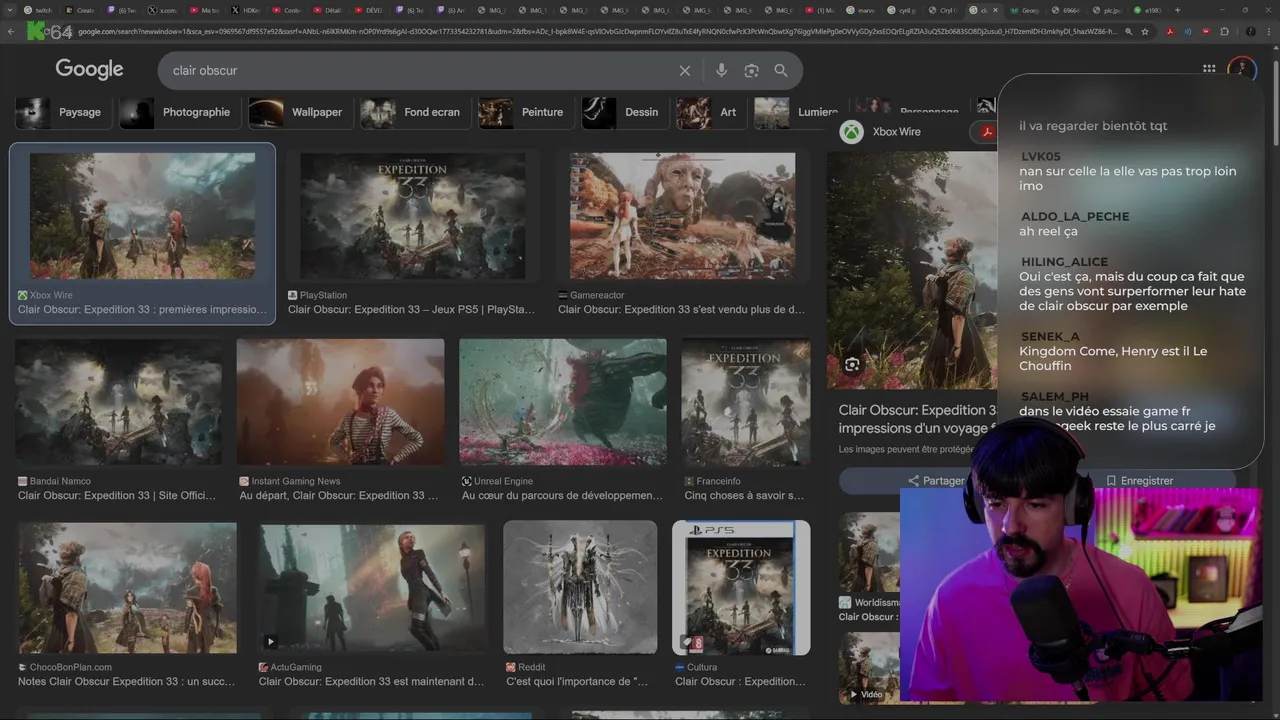The image size is (1280, 720).
Task: Open Google Lens image search in search bar
Action: point(751,71)
